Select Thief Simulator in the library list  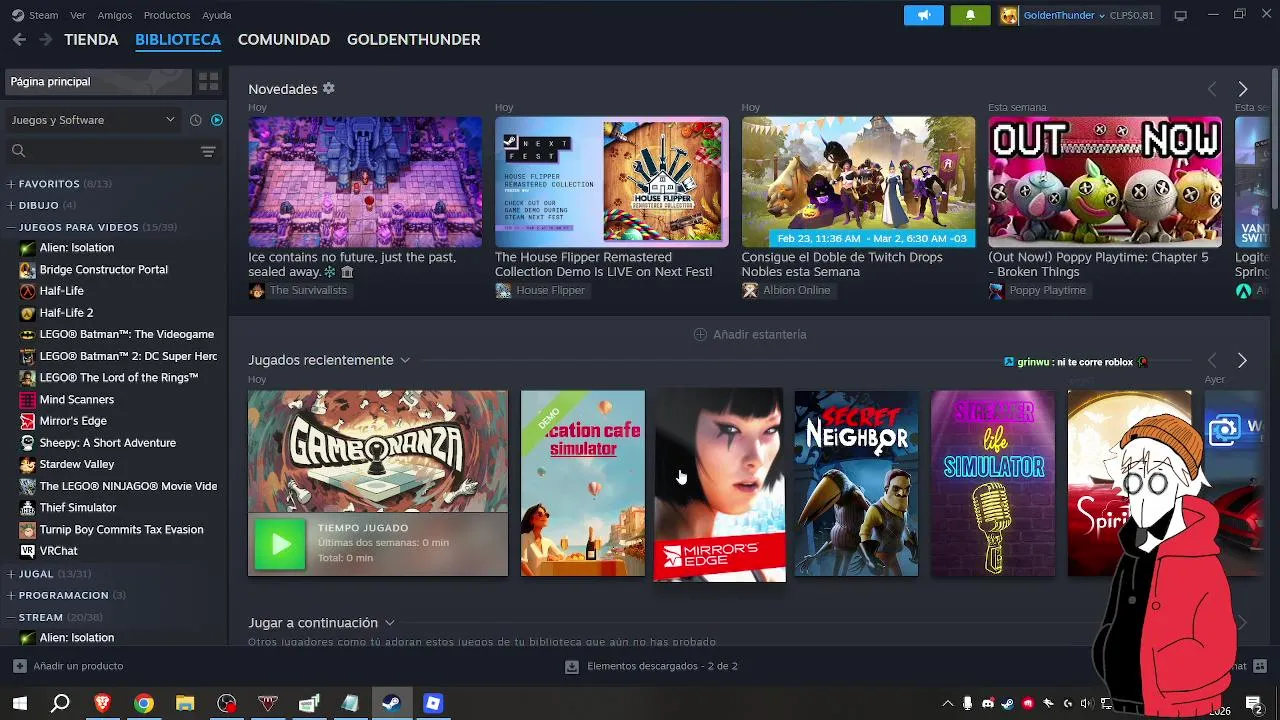[78, 508]
